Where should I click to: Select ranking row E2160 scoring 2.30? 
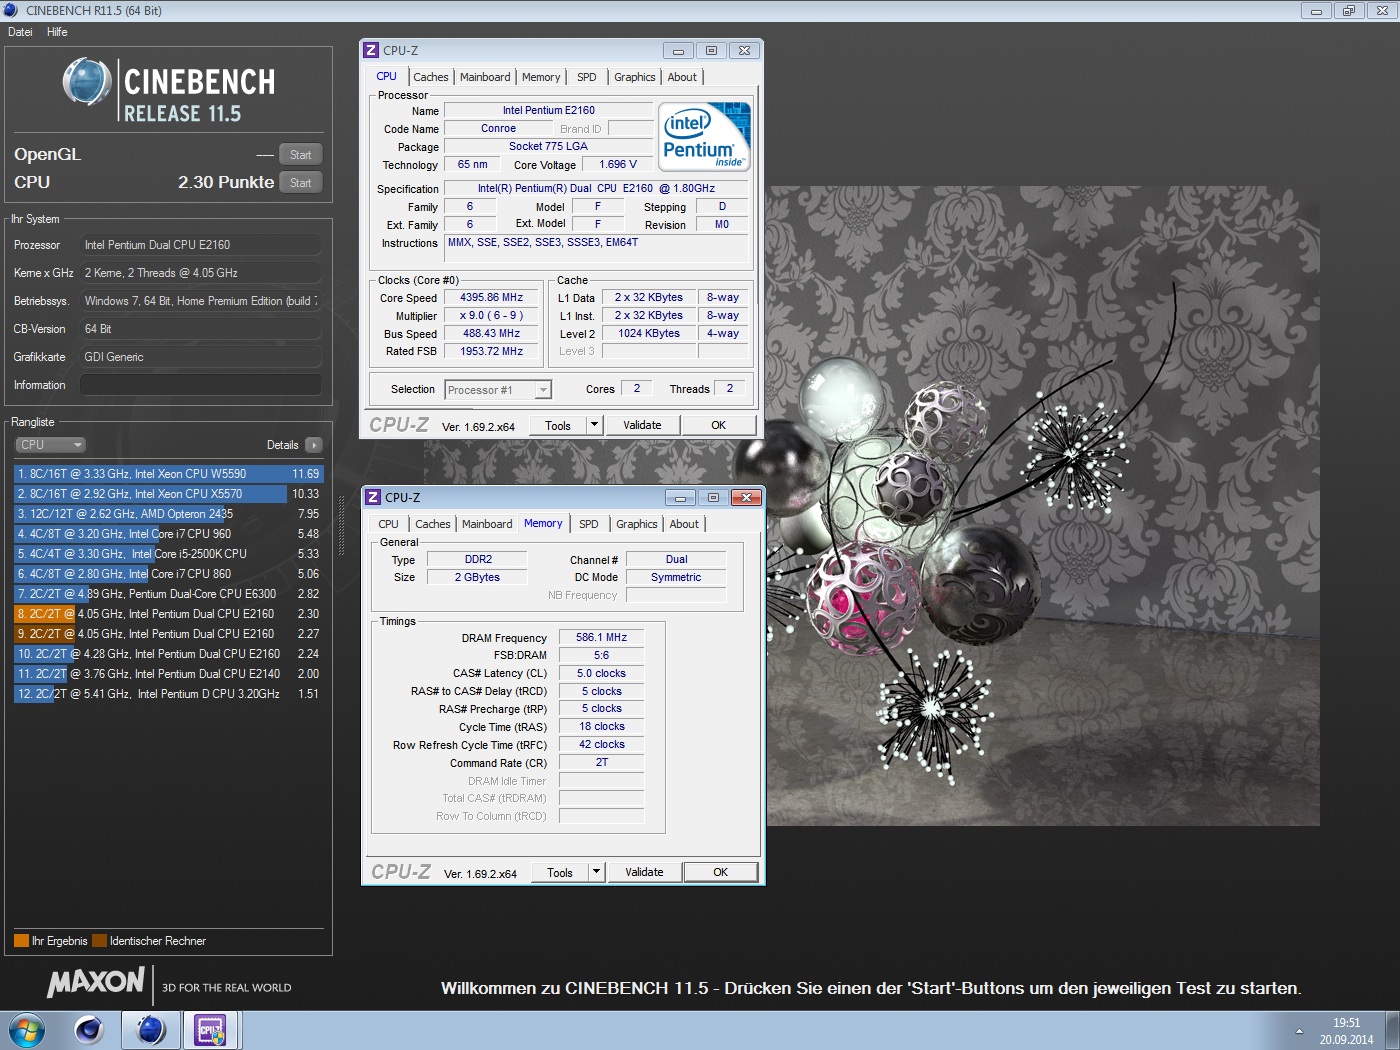[168, 614]
